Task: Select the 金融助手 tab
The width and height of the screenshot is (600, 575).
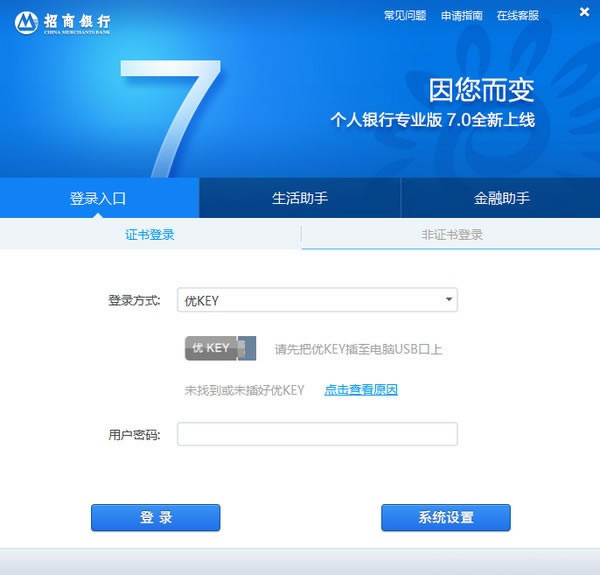Action: (501, 198)
